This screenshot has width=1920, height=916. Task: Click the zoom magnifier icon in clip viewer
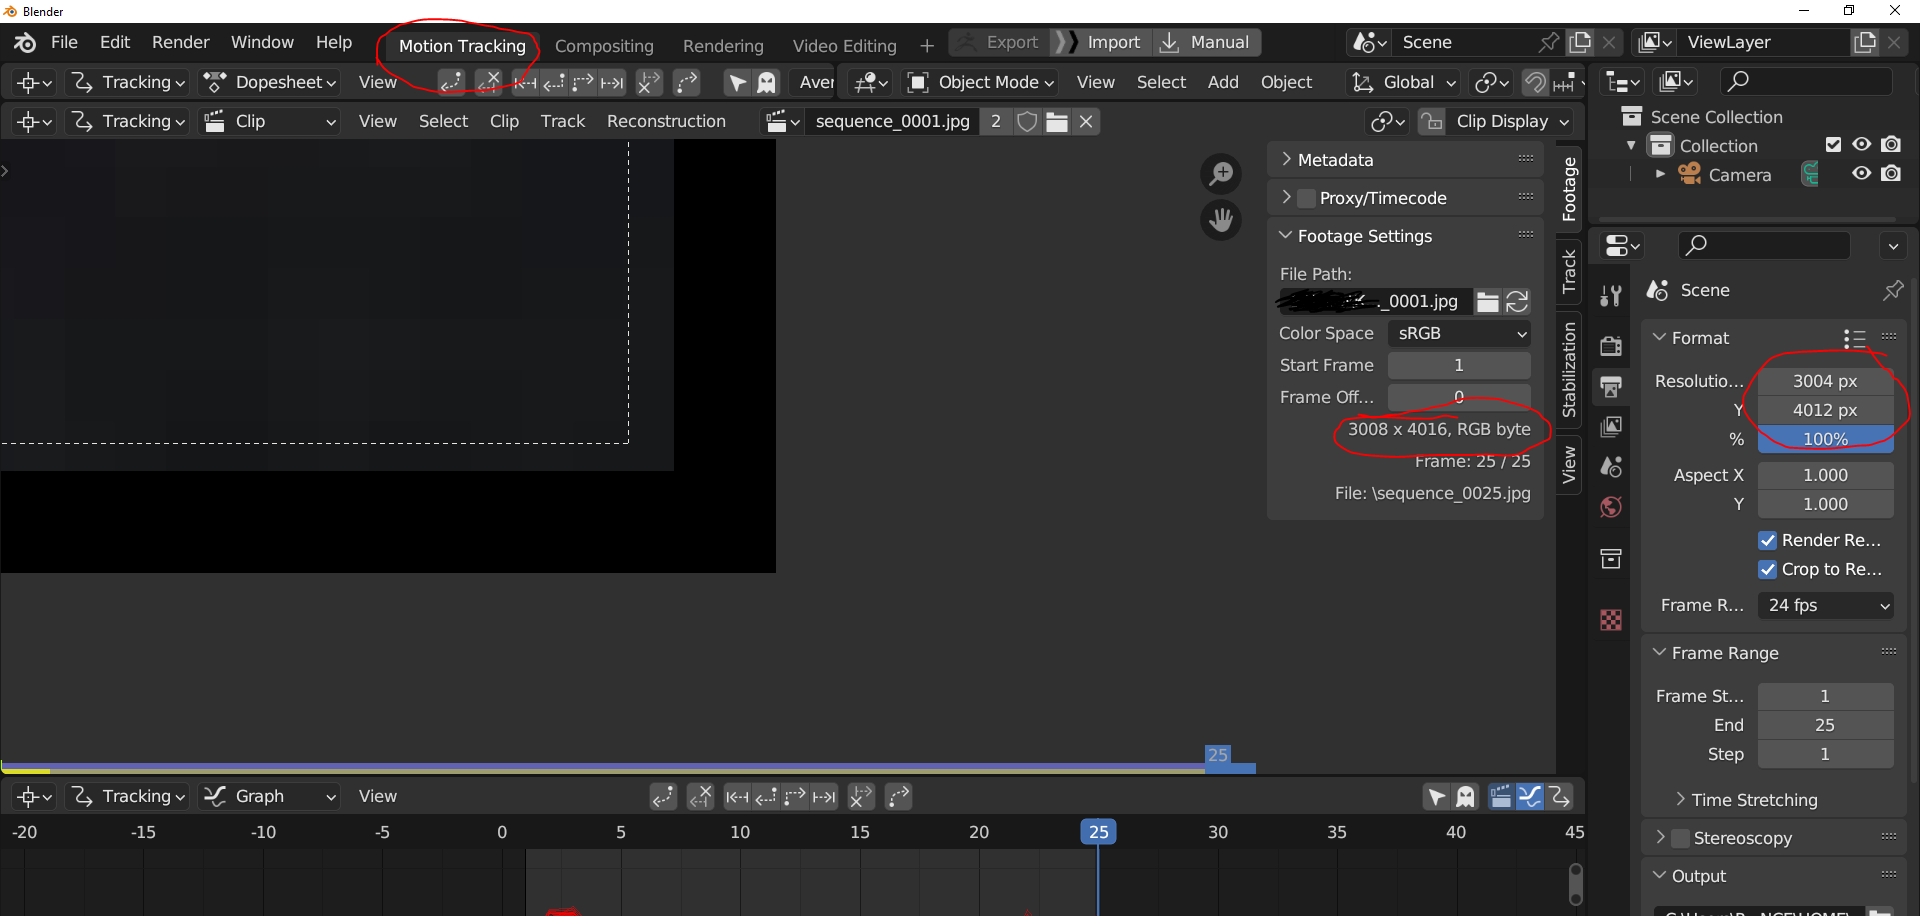(x=1221, y=174)
